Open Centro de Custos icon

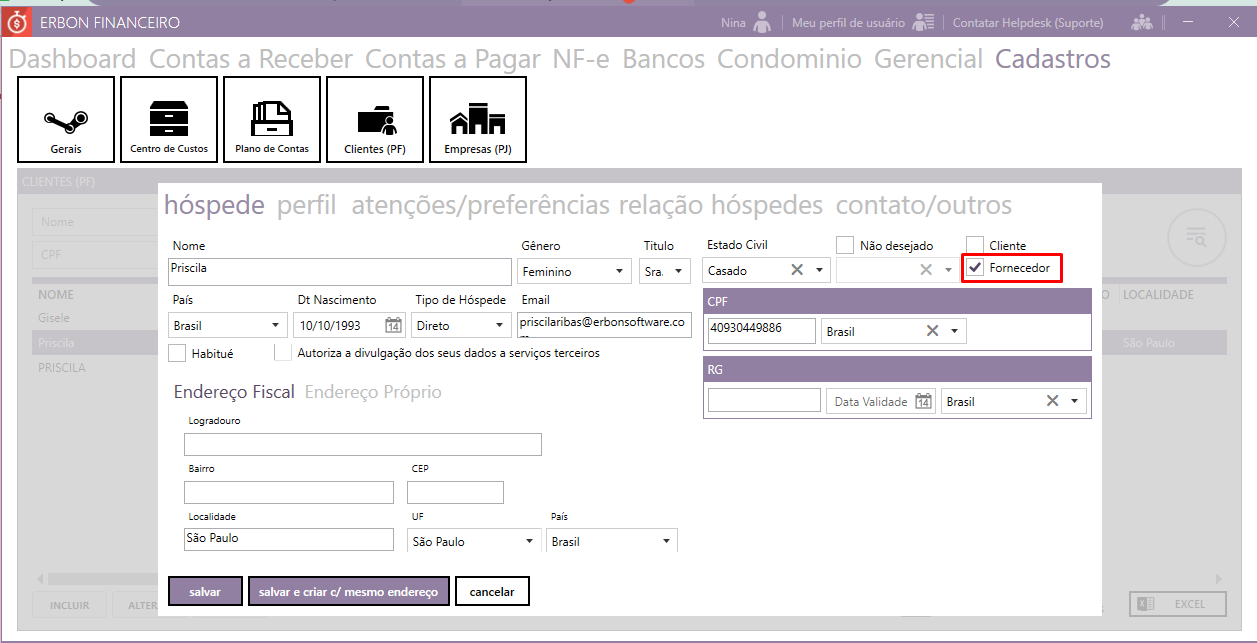click(x=169, y=119)
